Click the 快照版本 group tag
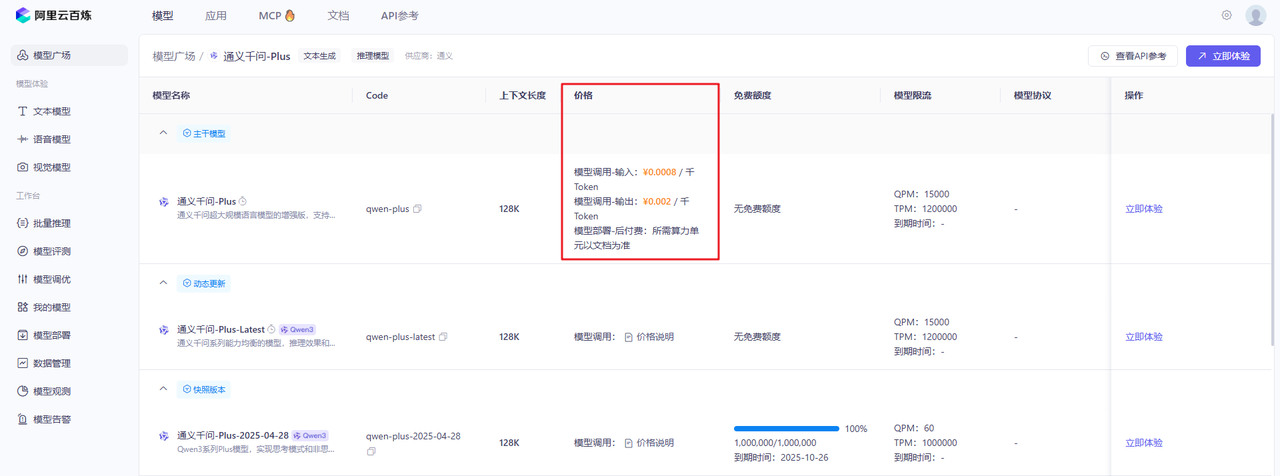1280x476 pixels. pyautogui.click(x=203, y=388)
